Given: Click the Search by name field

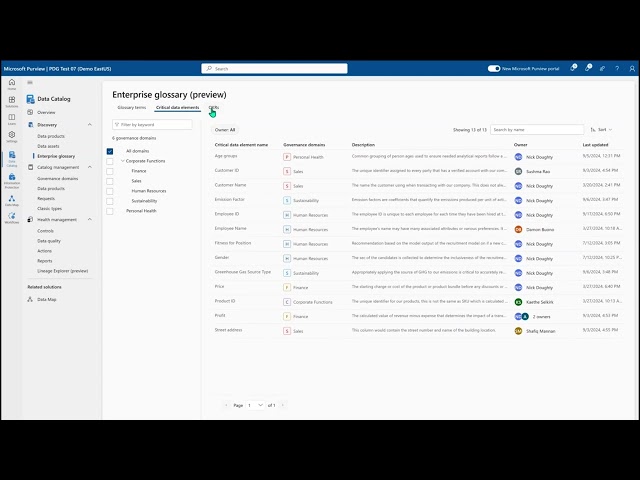Looking at the screenshot, I should click(x=537, y=130).
